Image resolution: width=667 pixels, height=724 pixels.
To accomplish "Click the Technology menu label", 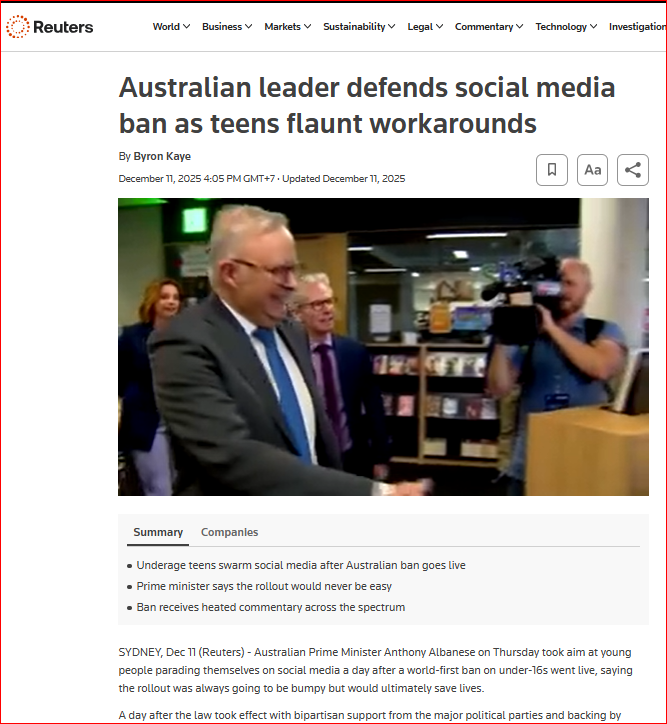I will pos(561,27).
